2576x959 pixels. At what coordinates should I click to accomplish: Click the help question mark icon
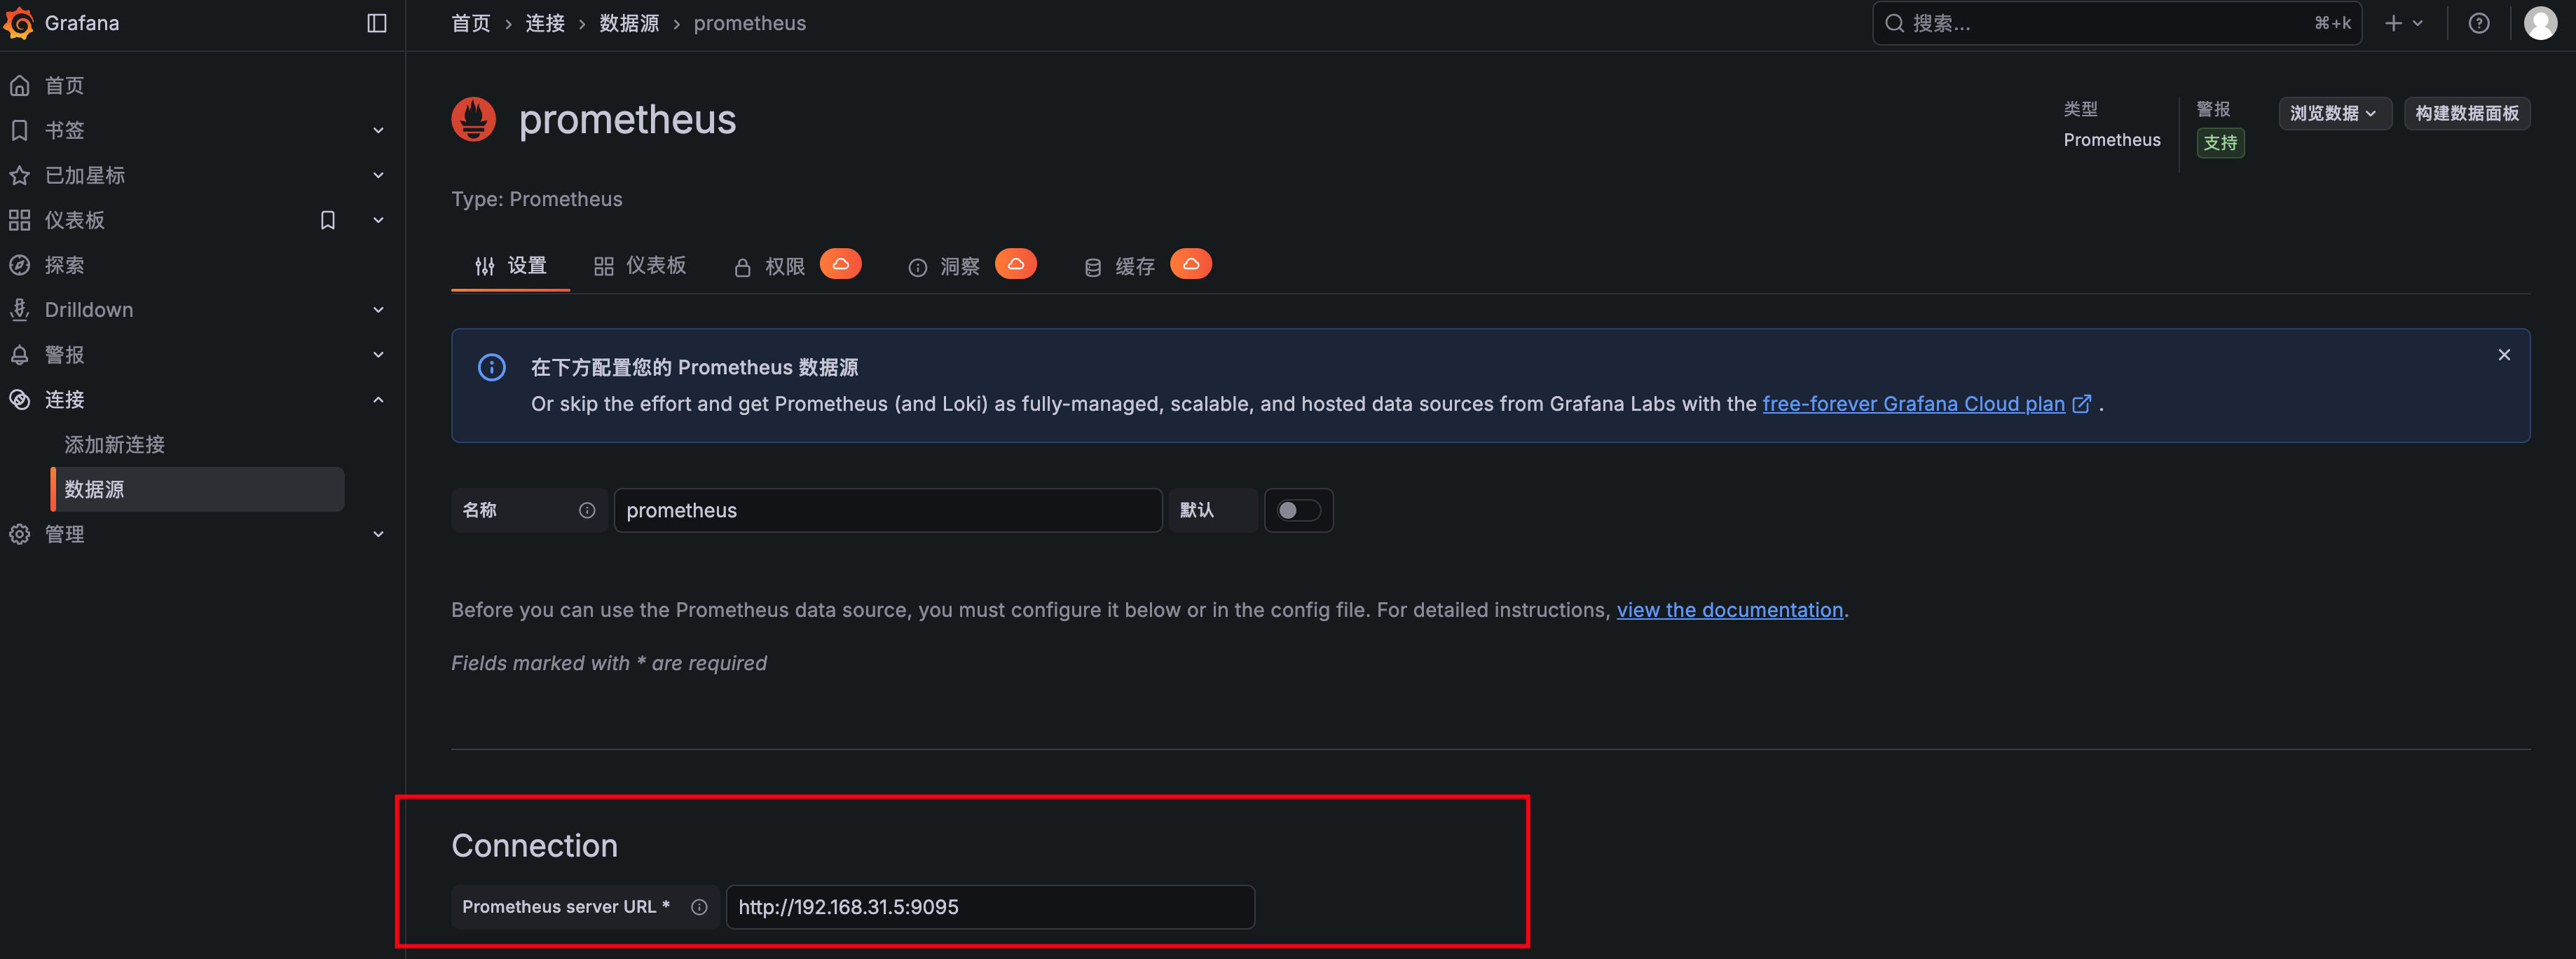click(2478, 23)
